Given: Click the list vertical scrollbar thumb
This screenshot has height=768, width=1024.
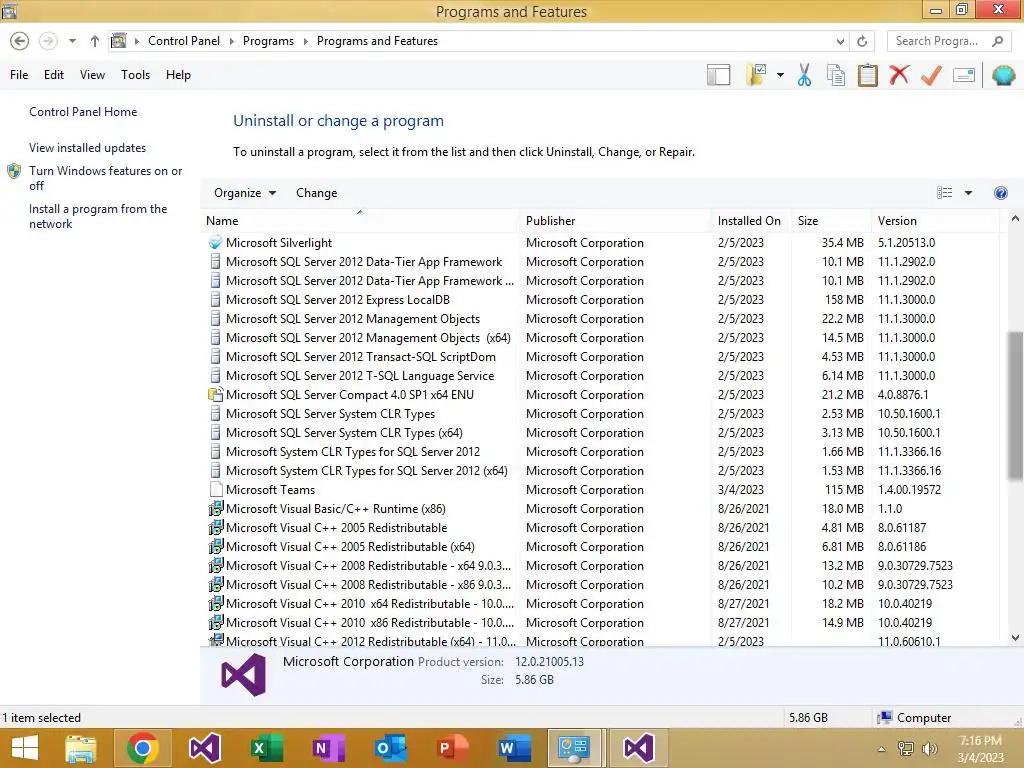Looking at the screenshot, I should 1015,406.
